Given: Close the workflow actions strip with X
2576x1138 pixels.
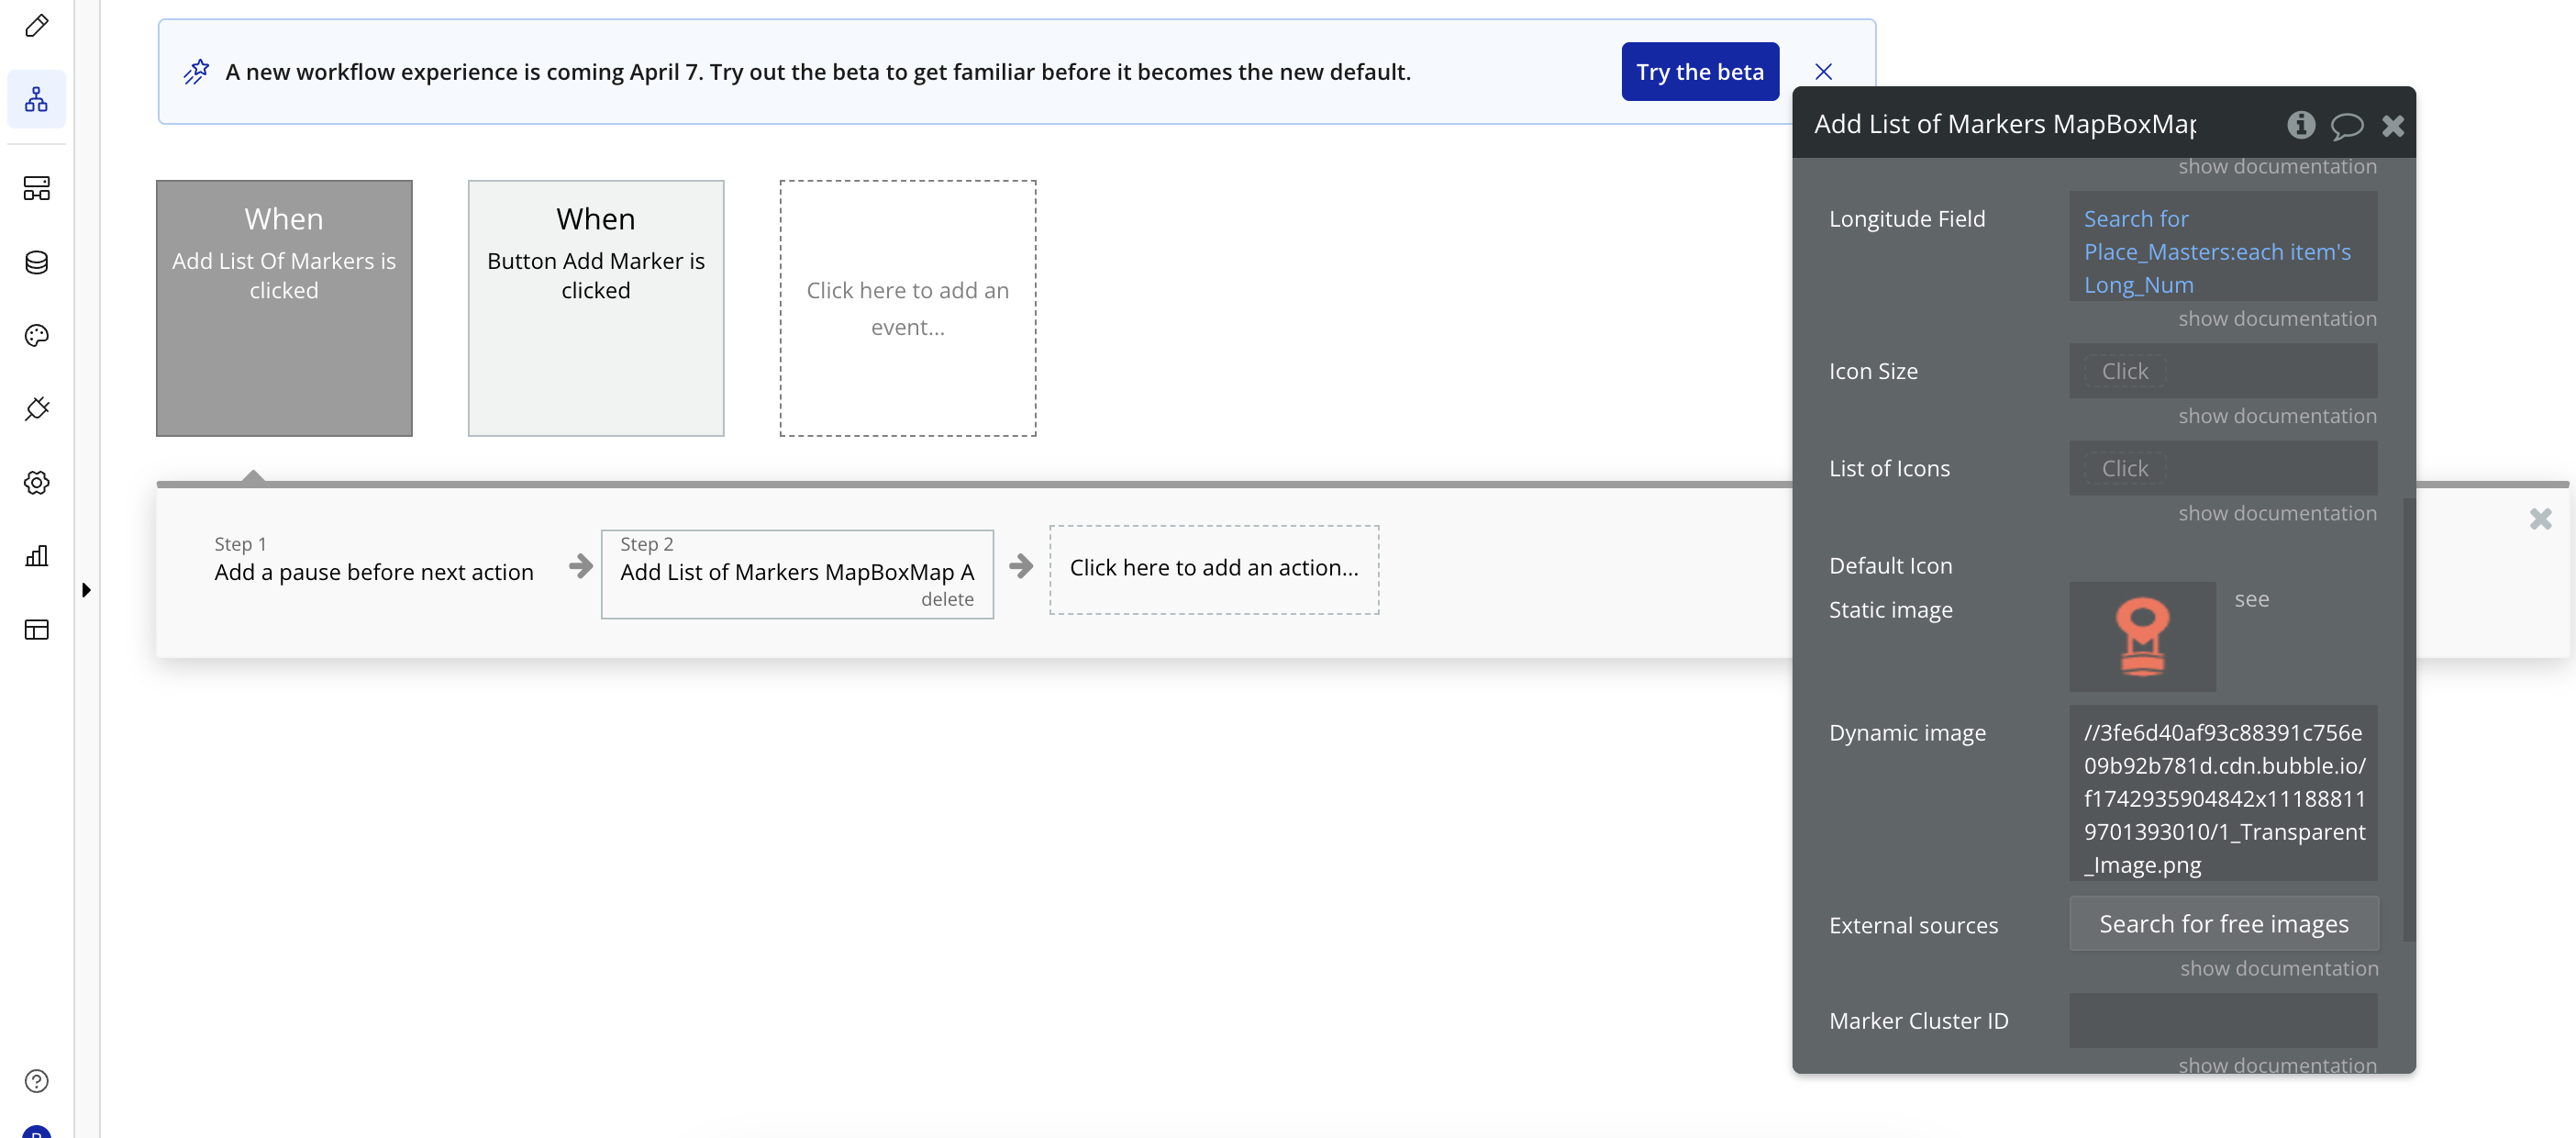Looking at the screenshot, I should click(2540, 519).
